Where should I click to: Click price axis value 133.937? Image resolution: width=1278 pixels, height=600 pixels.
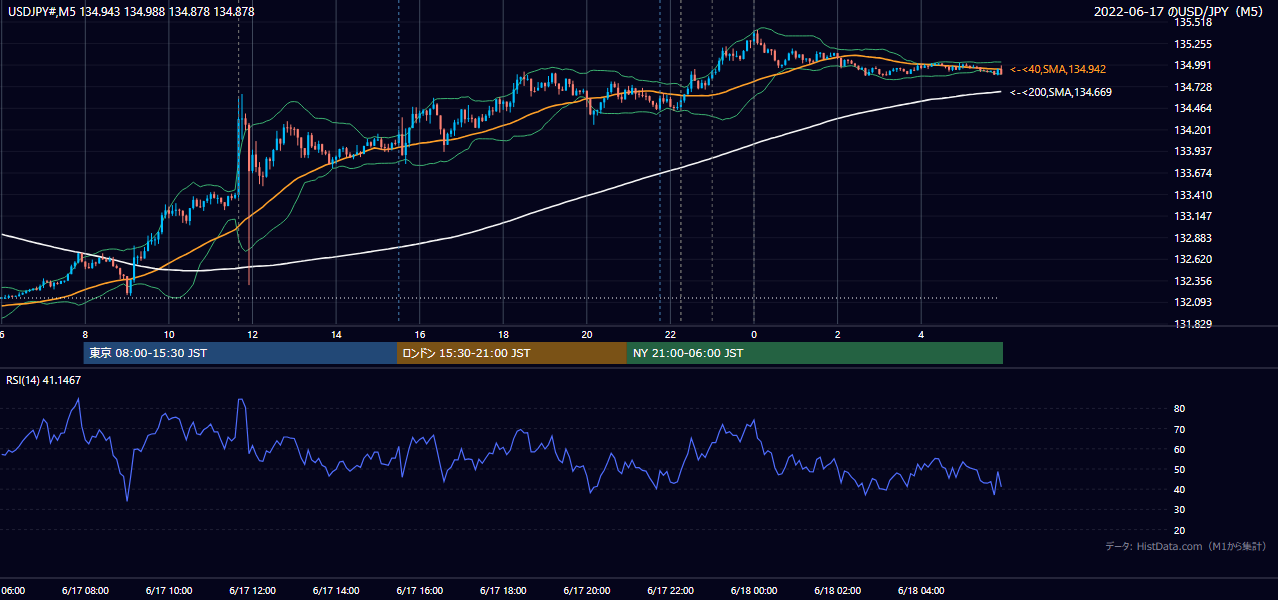1194,151
